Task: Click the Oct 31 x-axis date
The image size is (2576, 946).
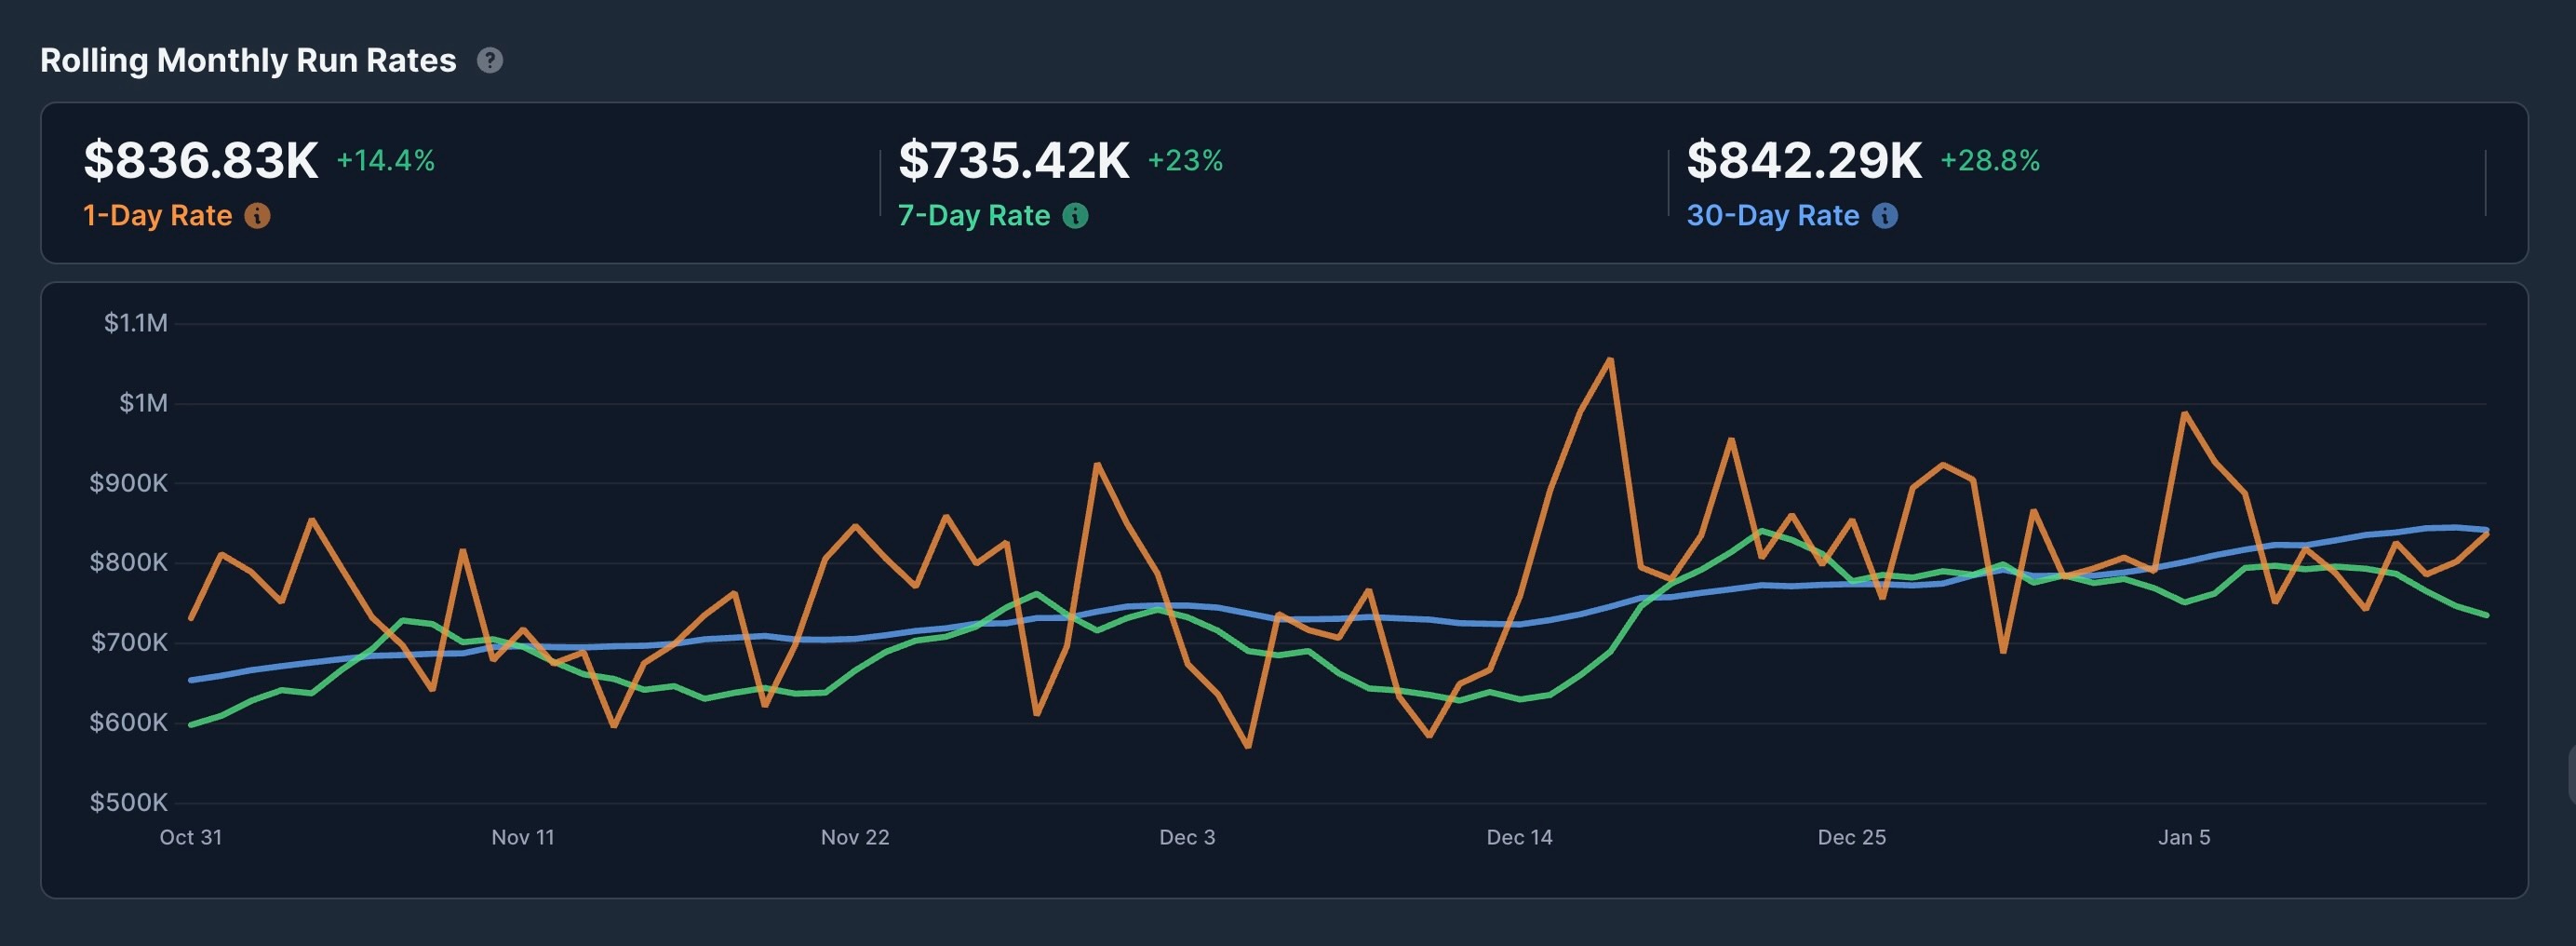Action: [x=191, y=838]
